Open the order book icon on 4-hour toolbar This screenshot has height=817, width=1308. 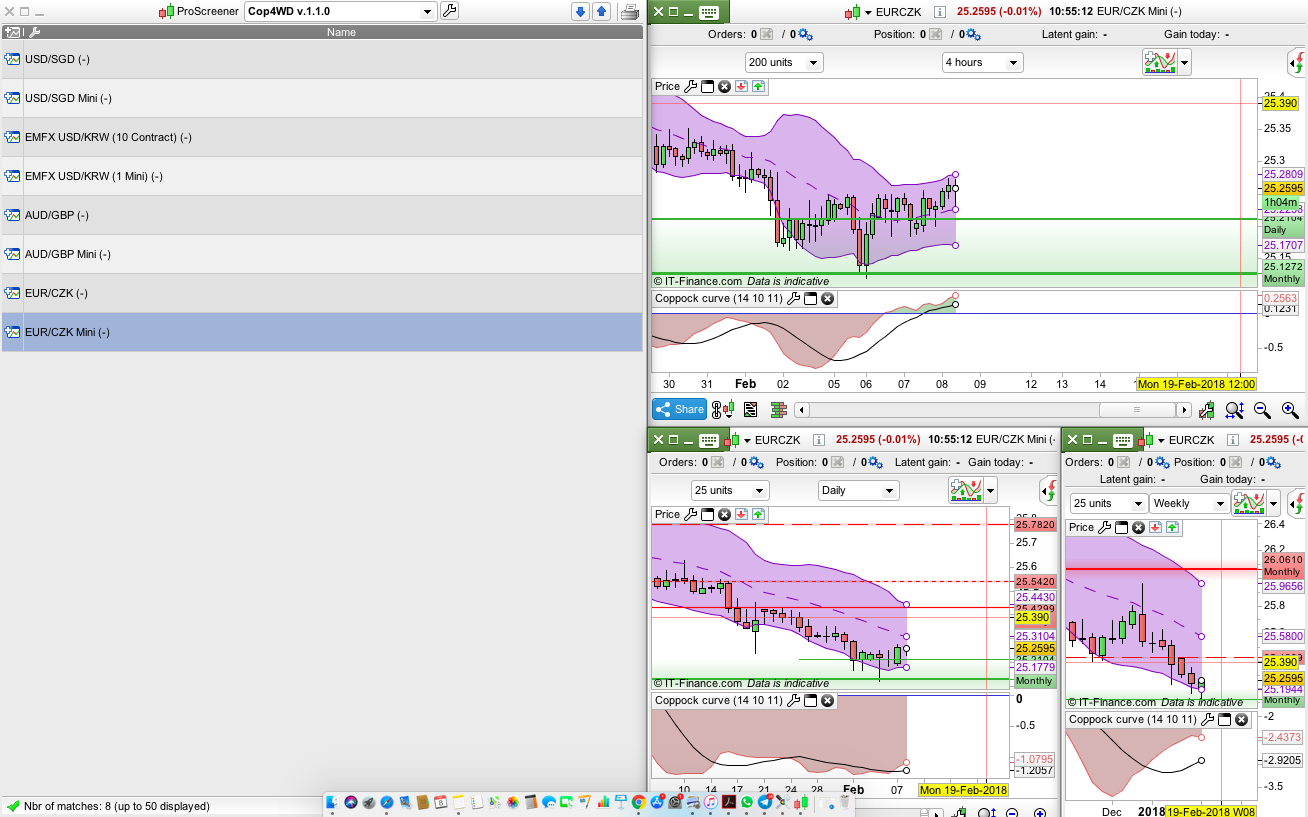pyautogui.click(x=777, y=409)
